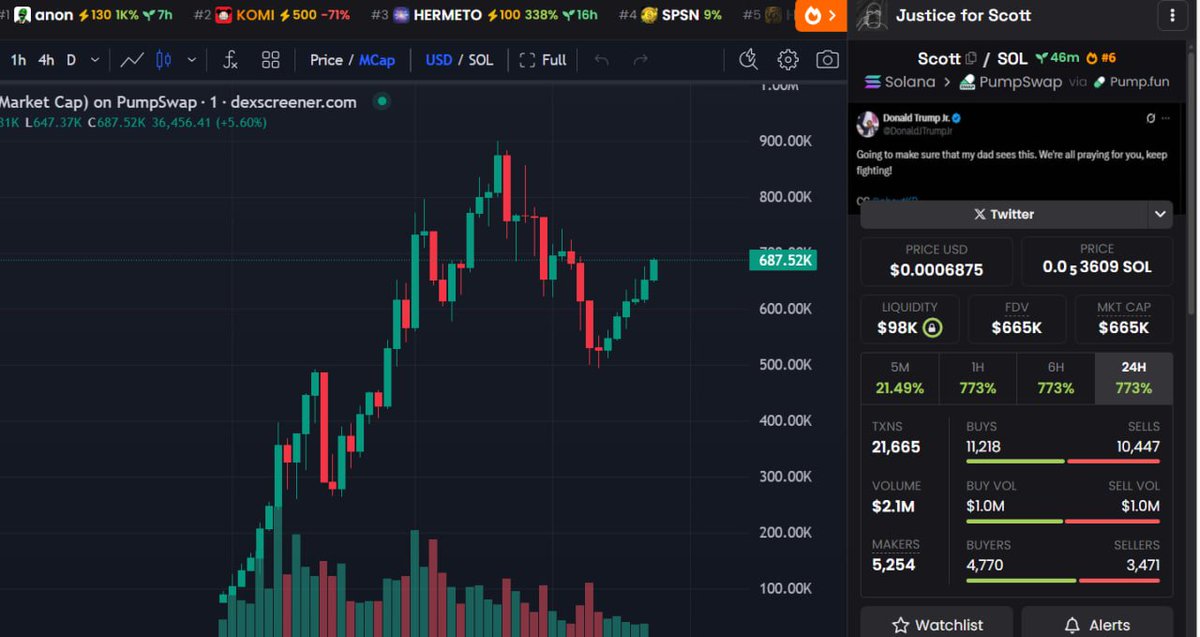Click the quick search icon in toolbar
The width and height of the screenshot is (1200, 637).
point(748,60)
